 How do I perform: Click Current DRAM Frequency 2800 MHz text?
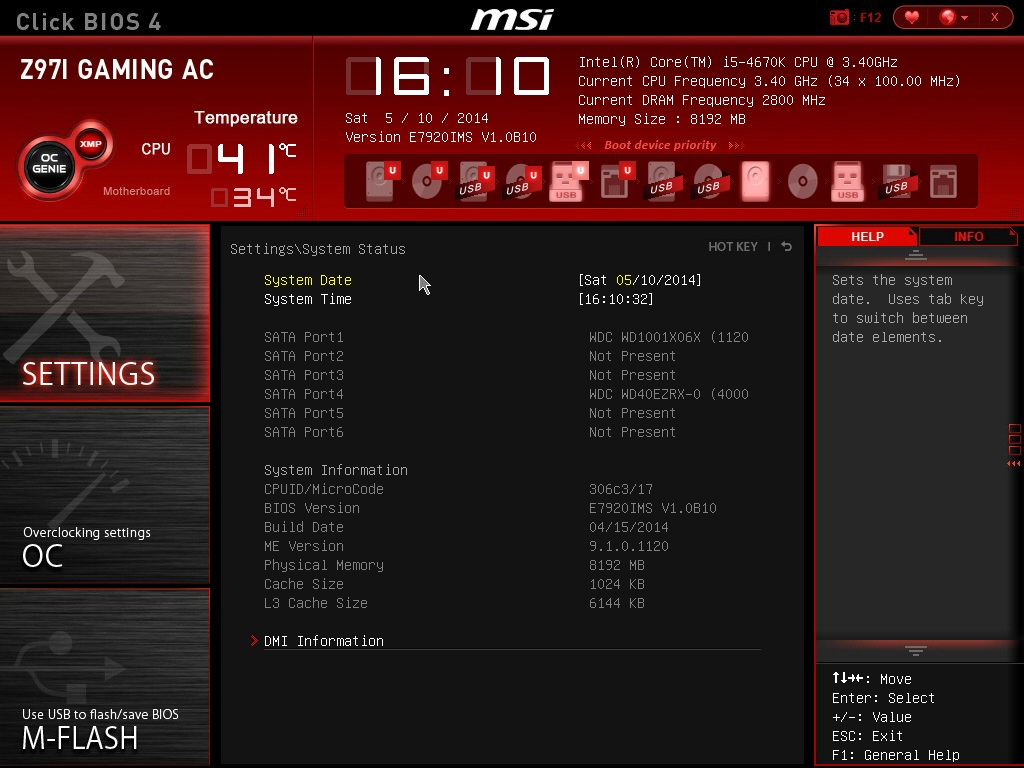701,100
